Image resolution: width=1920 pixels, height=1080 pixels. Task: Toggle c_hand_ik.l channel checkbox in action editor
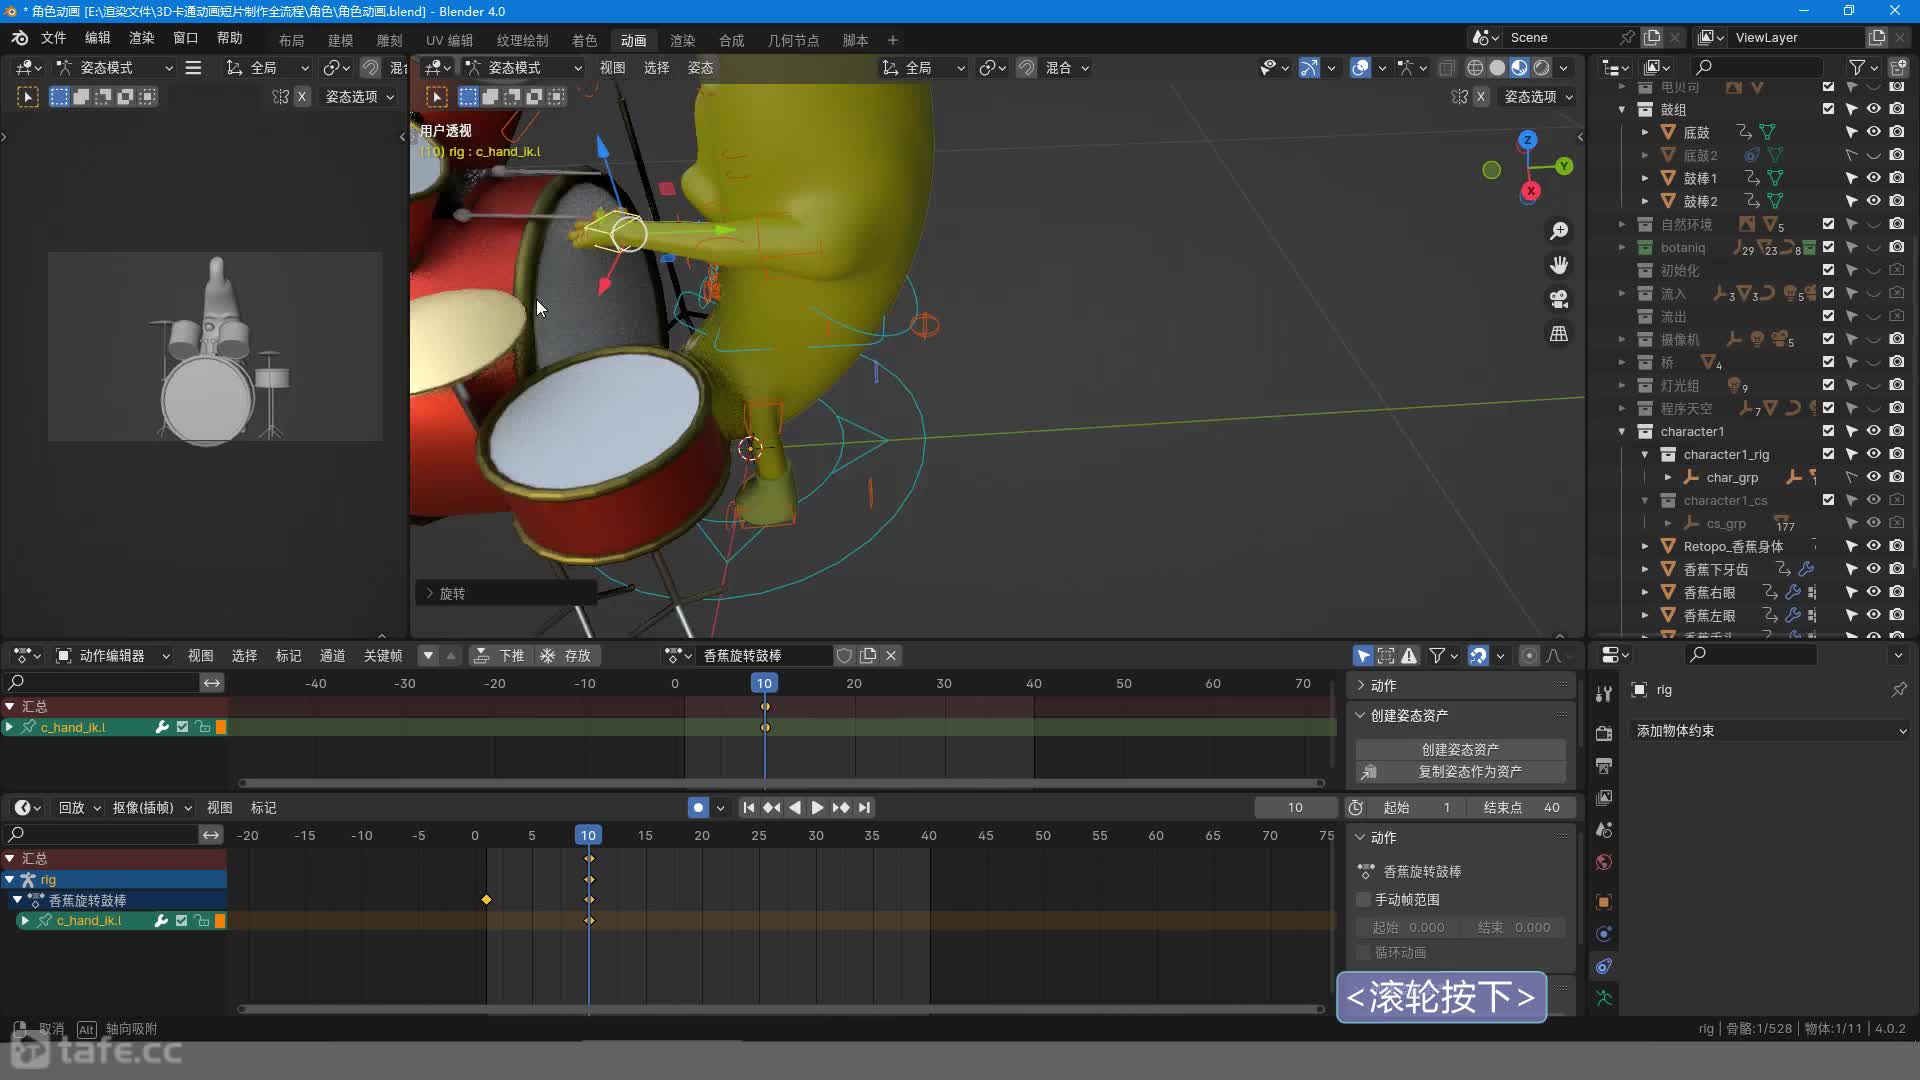(182, 727)
